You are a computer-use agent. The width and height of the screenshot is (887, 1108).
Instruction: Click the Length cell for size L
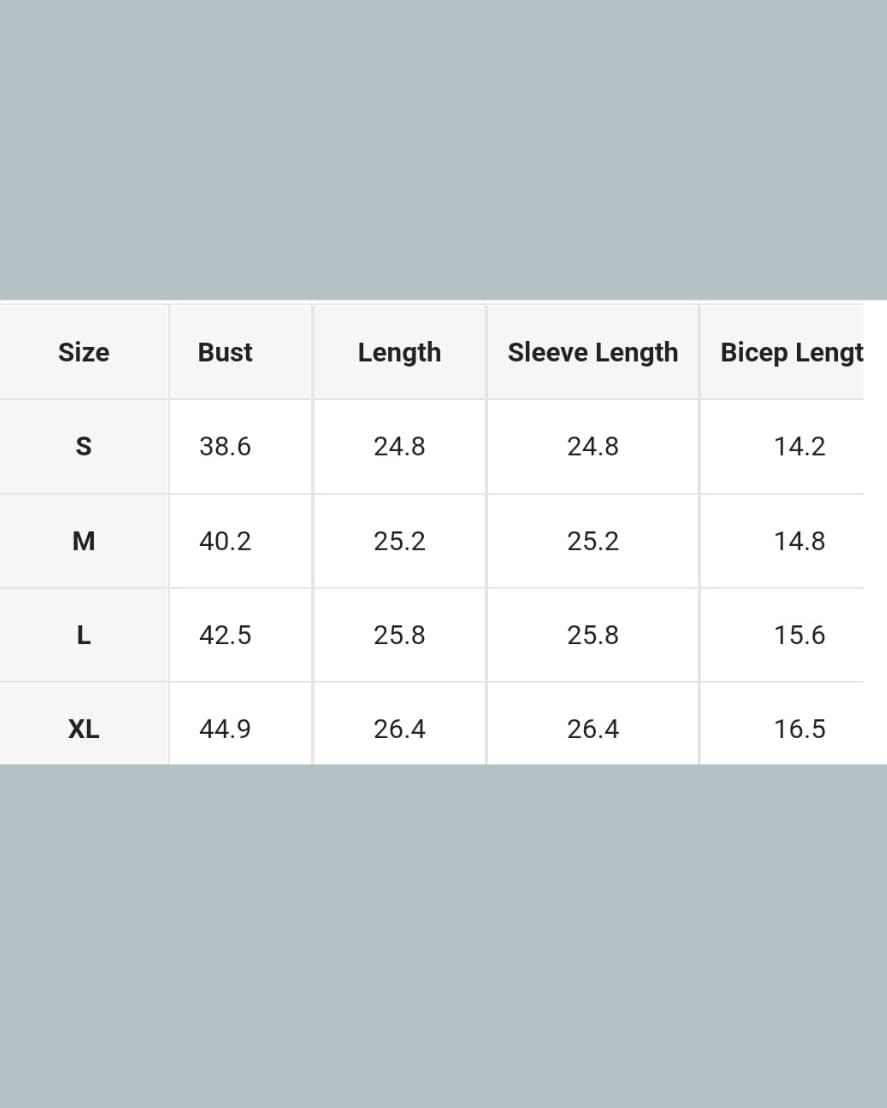[399, 635]
